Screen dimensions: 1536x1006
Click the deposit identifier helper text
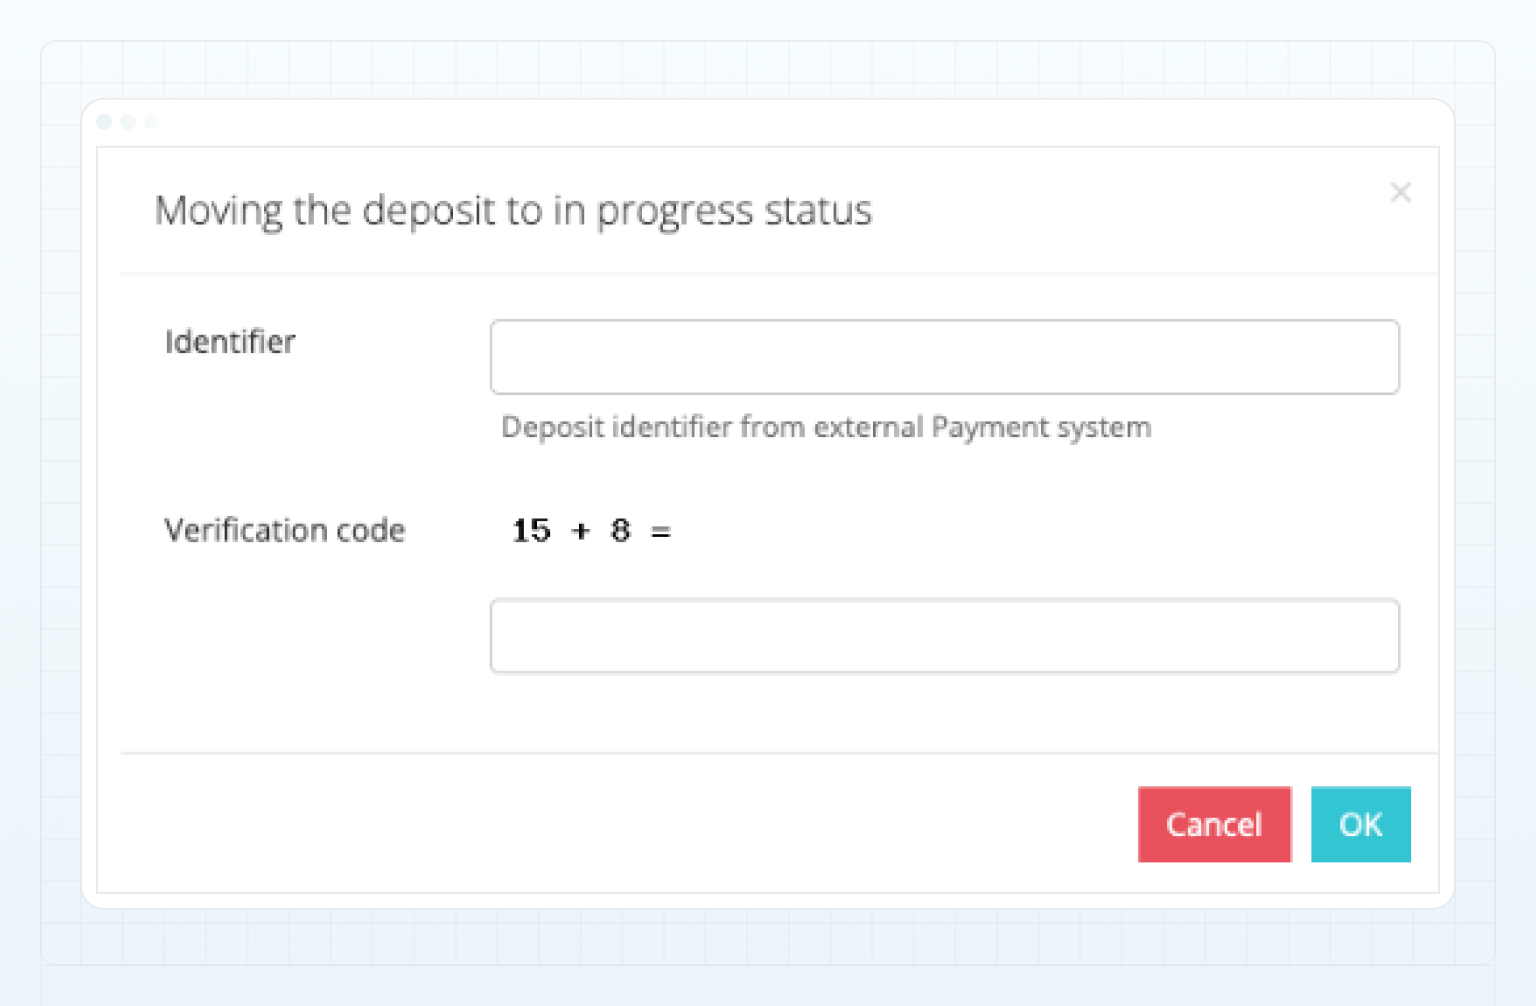point(824,427)
